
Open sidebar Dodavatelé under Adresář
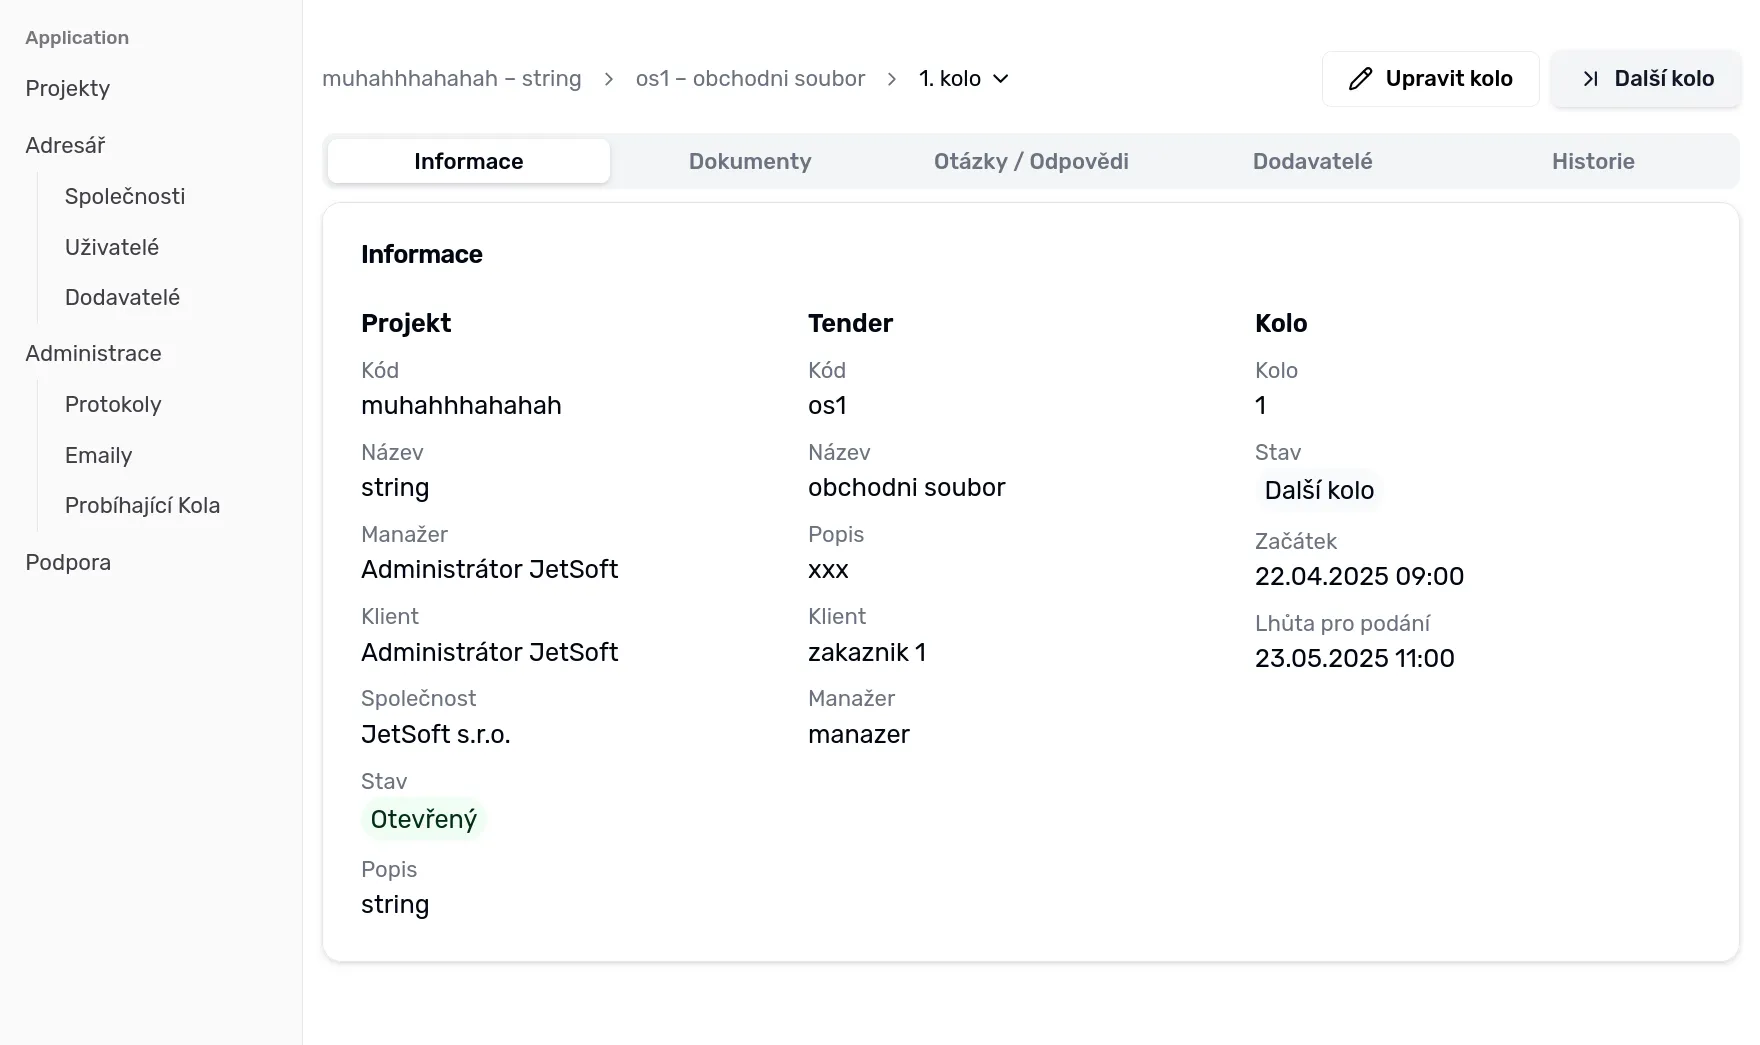122,297
